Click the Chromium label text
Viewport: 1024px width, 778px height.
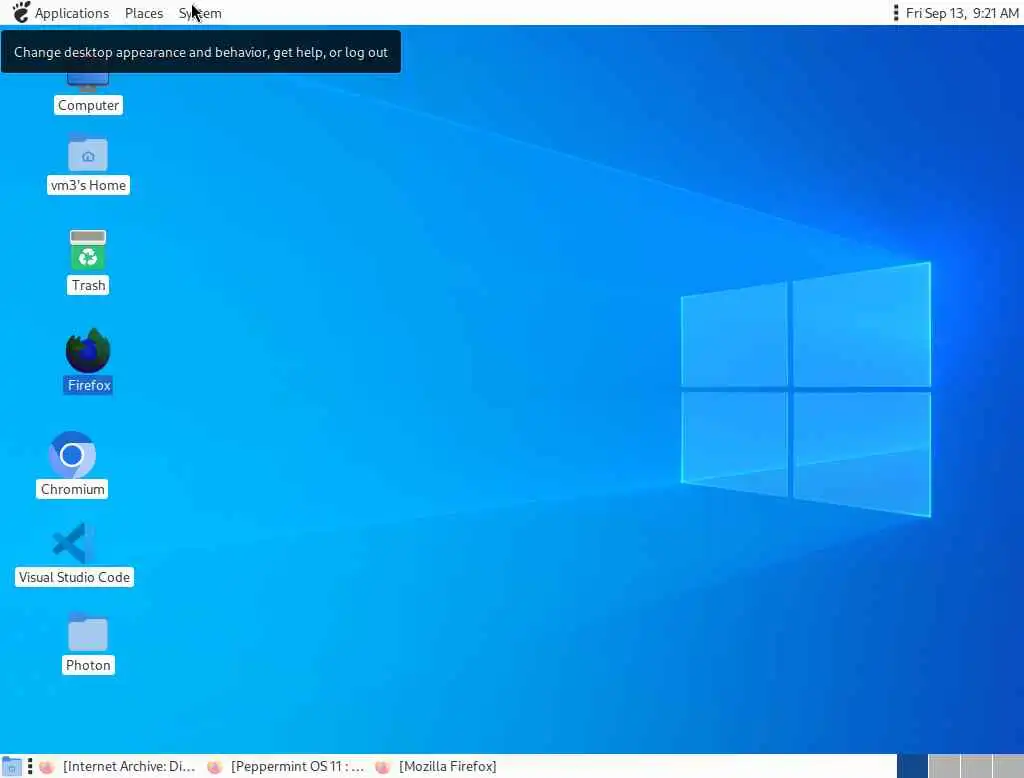72,489
